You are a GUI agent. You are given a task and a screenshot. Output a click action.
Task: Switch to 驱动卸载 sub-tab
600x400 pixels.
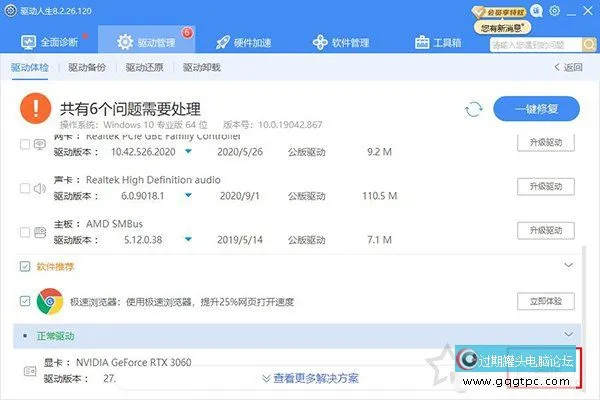202,67
